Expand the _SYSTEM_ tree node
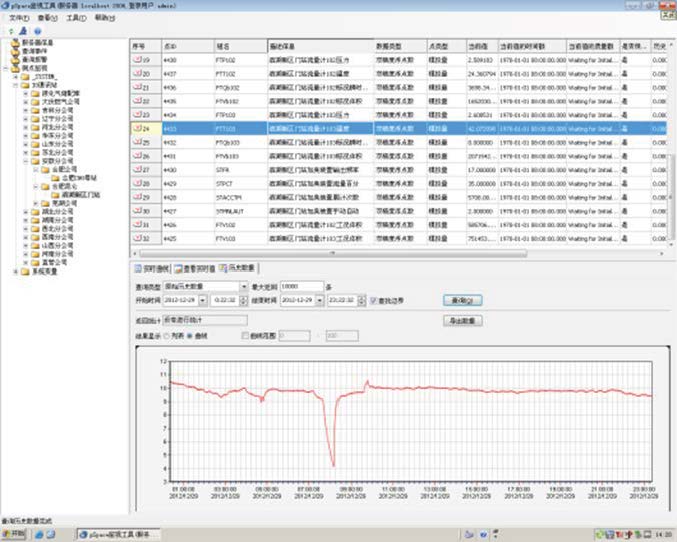 pos(14,75)
